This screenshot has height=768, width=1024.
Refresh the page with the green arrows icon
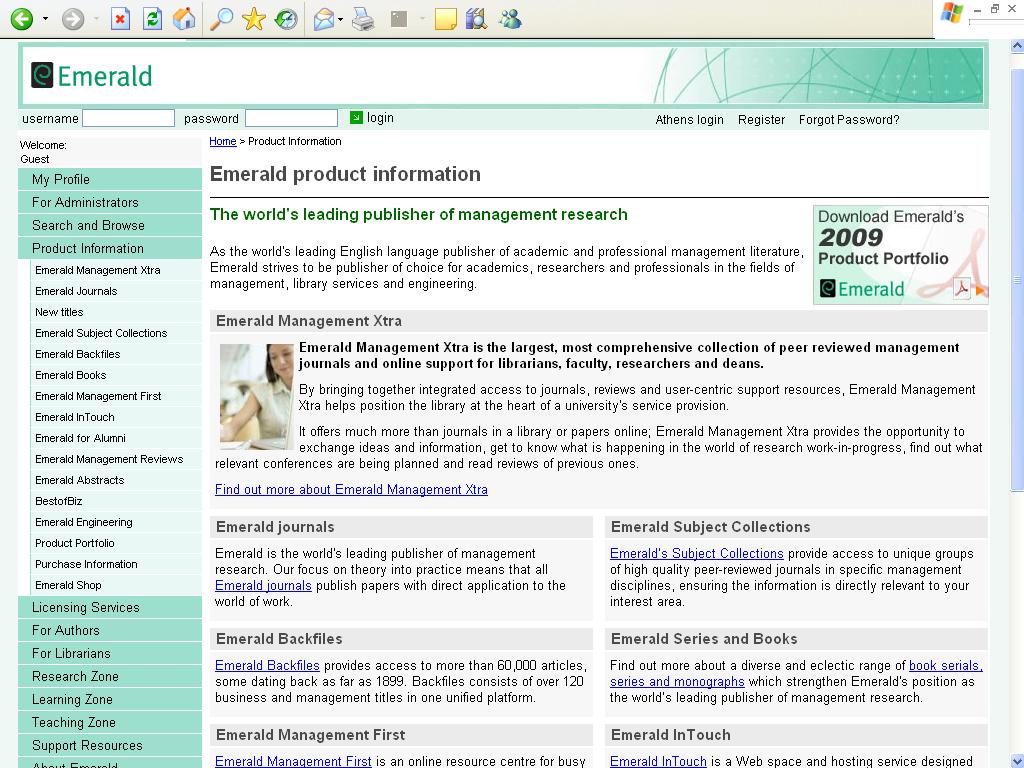click(x=152, y=19)
